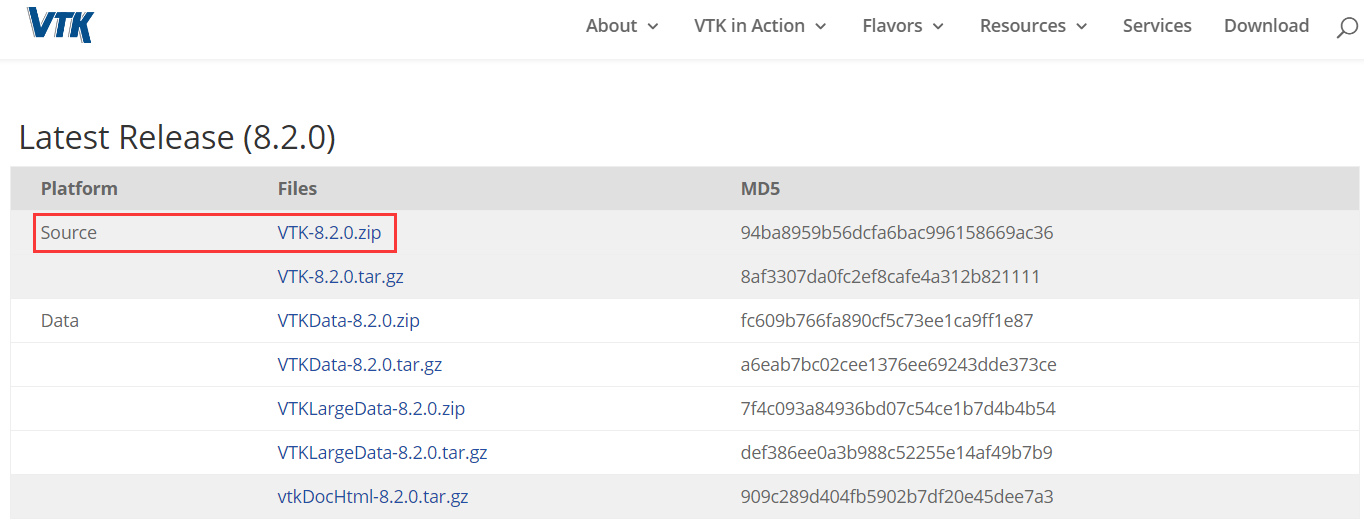Screen dimensions: 1364x522
Task: Click the Source platform cell
Action: click(69, 233)
